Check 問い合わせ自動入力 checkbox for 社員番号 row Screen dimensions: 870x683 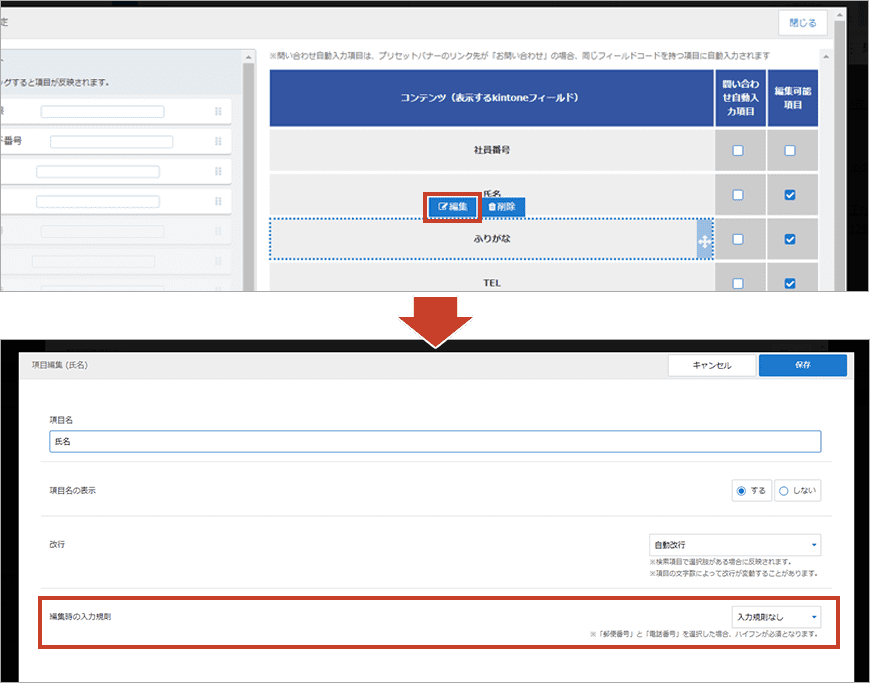coord(738,151)
